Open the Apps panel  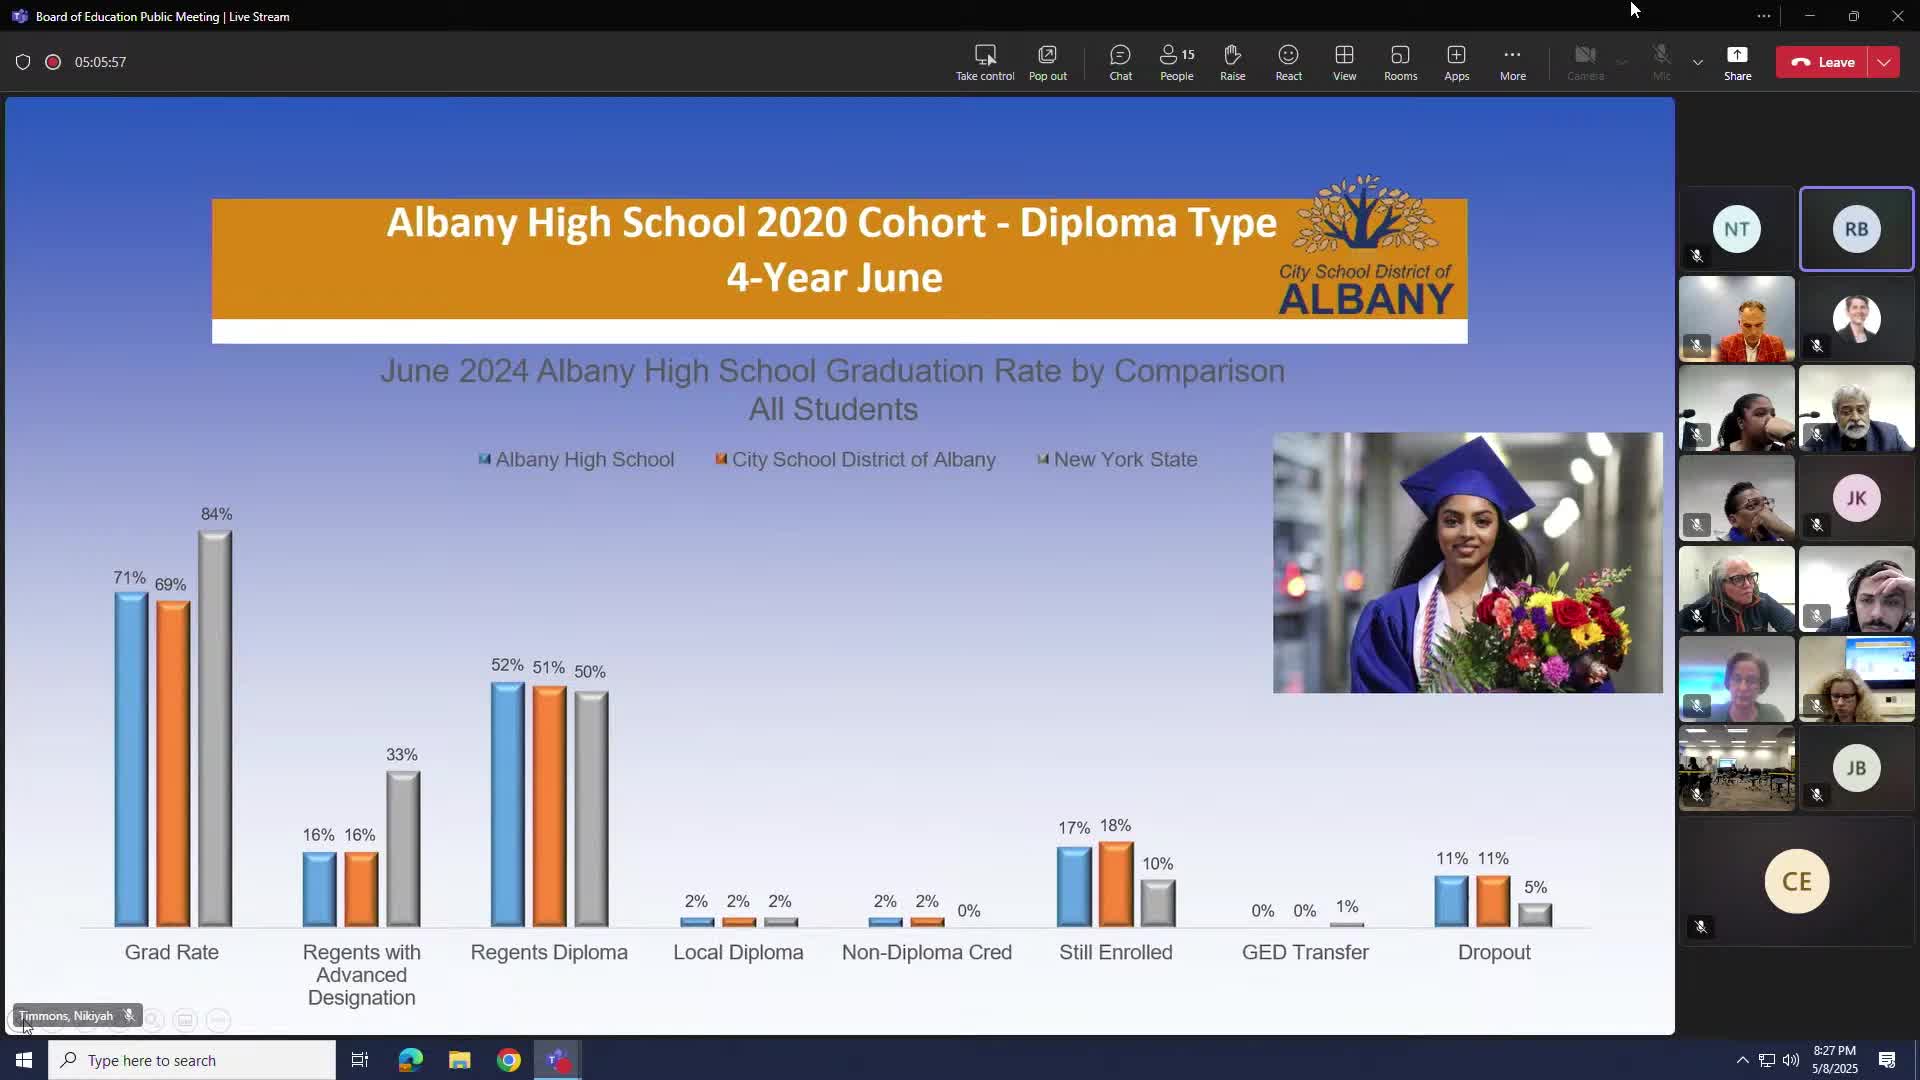pos(1456,62)
